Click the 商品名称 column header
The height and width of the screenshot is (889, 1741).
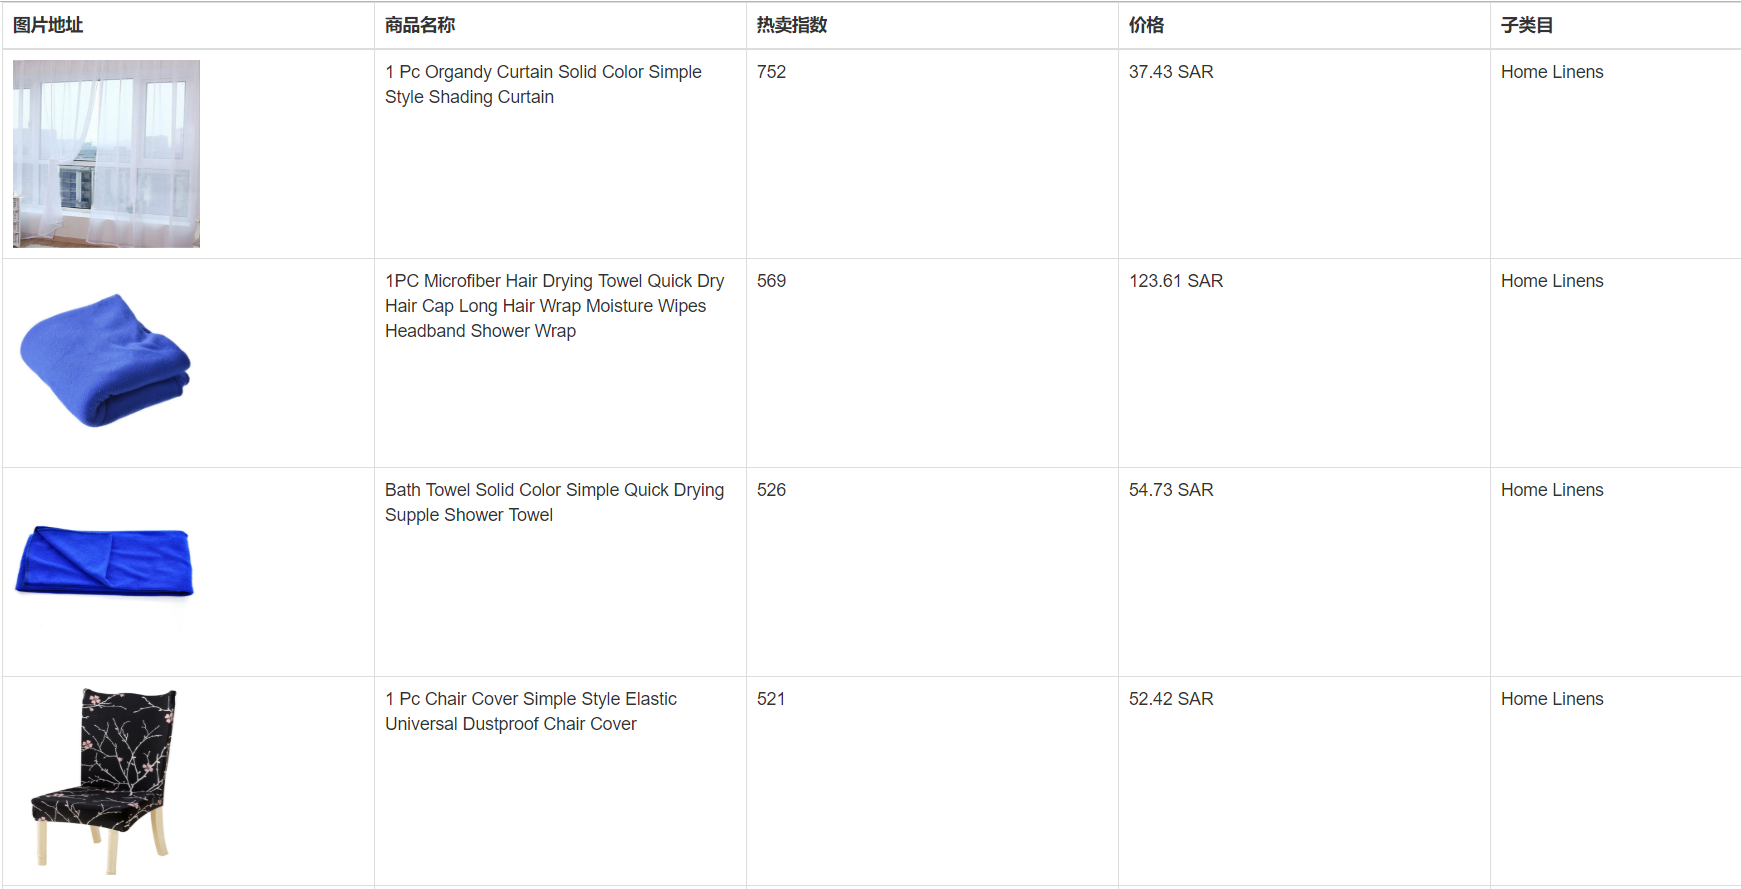420,25
